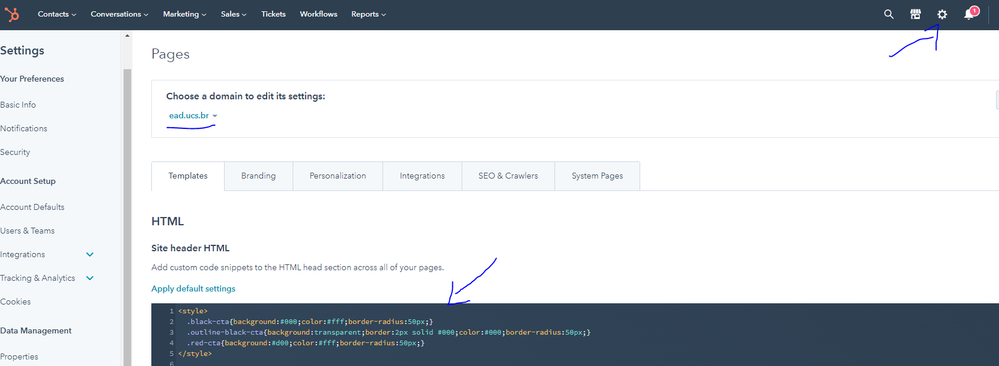Open the Conversations menu
999x366 pixels.
click(x=120, y=14)
